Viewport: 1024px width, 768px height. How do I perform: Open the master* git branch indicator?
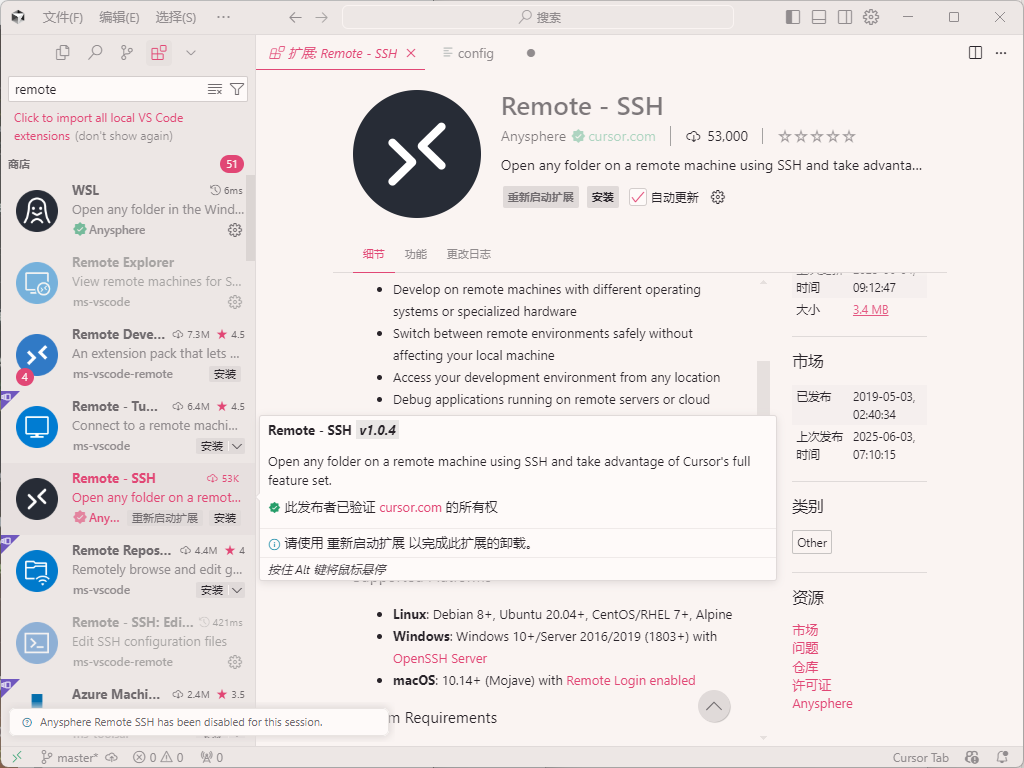point(69,758)
